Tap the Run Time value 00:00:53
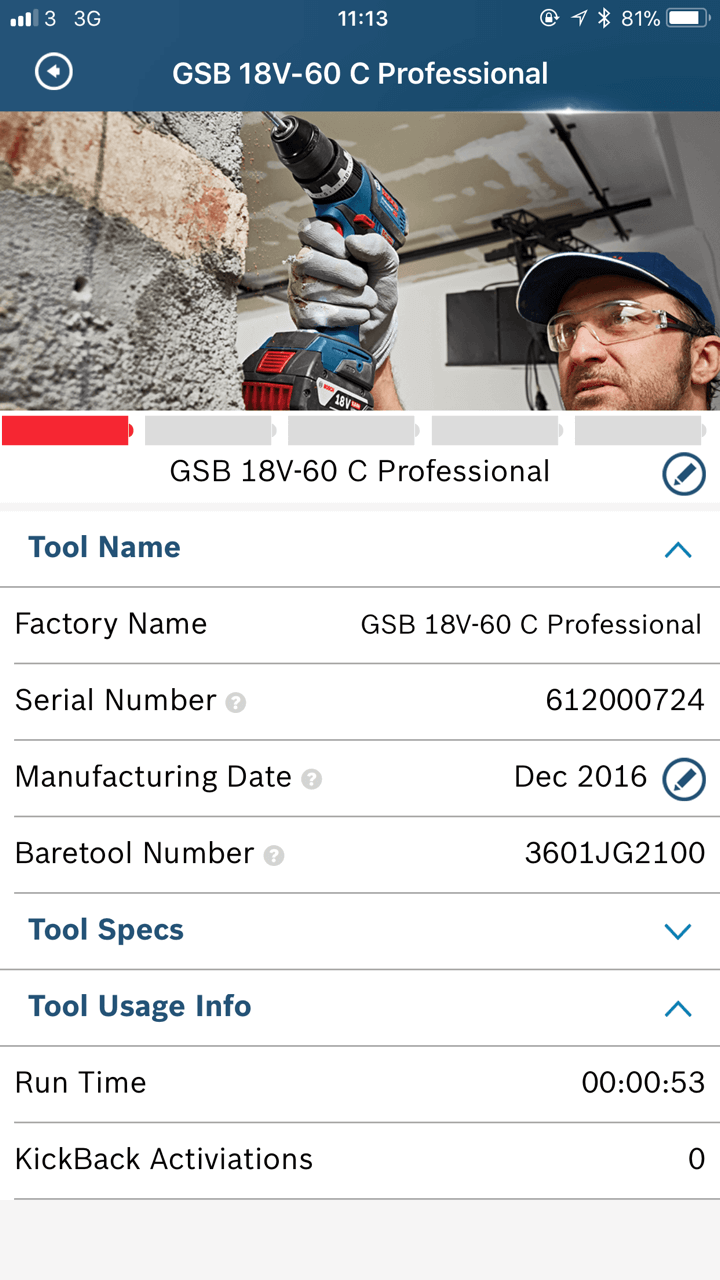Viewport: 720px width, 1280px height. pyautogui.click(x=643, y=1083)
